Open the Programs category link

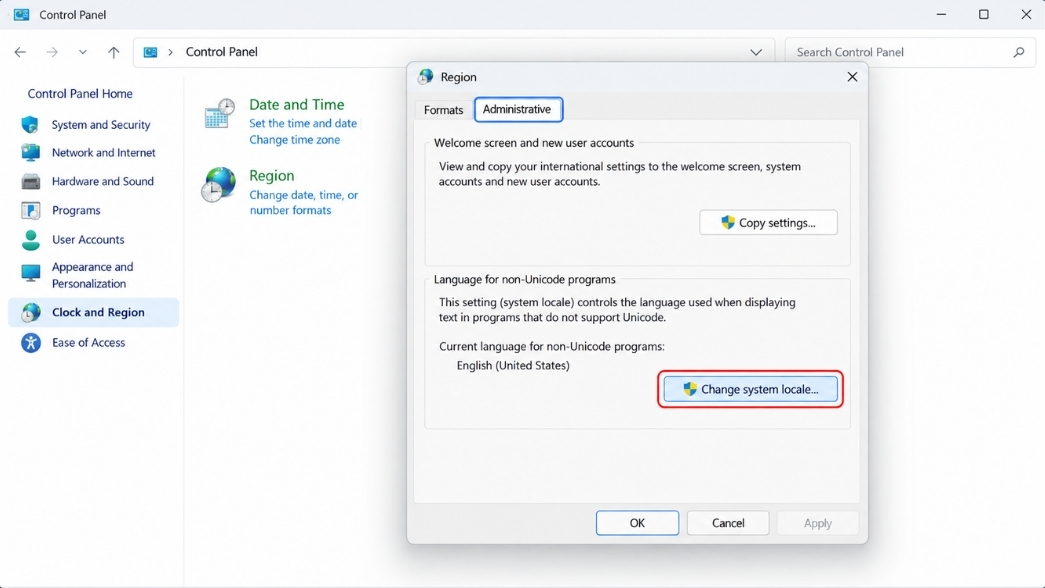coord(76,211)
